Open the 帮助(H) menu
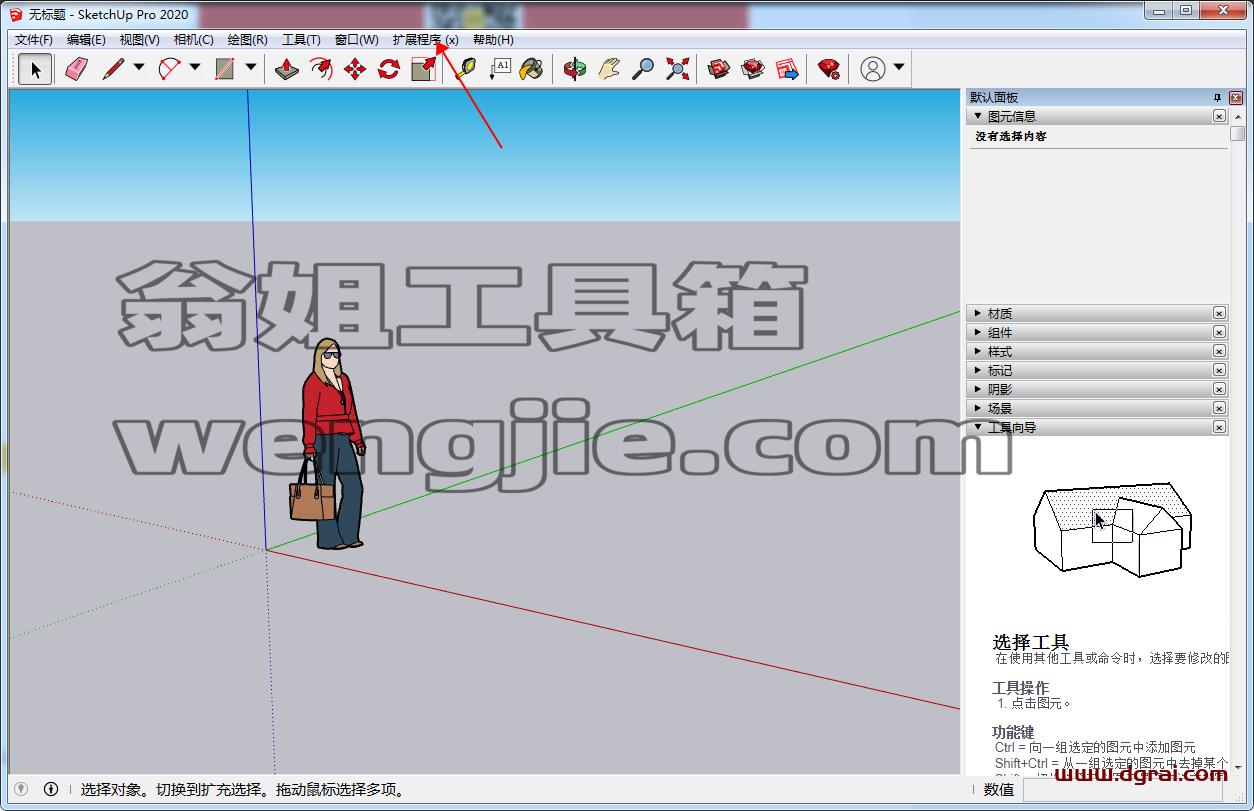Screen dimensions: 1254x811 [x=493, y=40]
